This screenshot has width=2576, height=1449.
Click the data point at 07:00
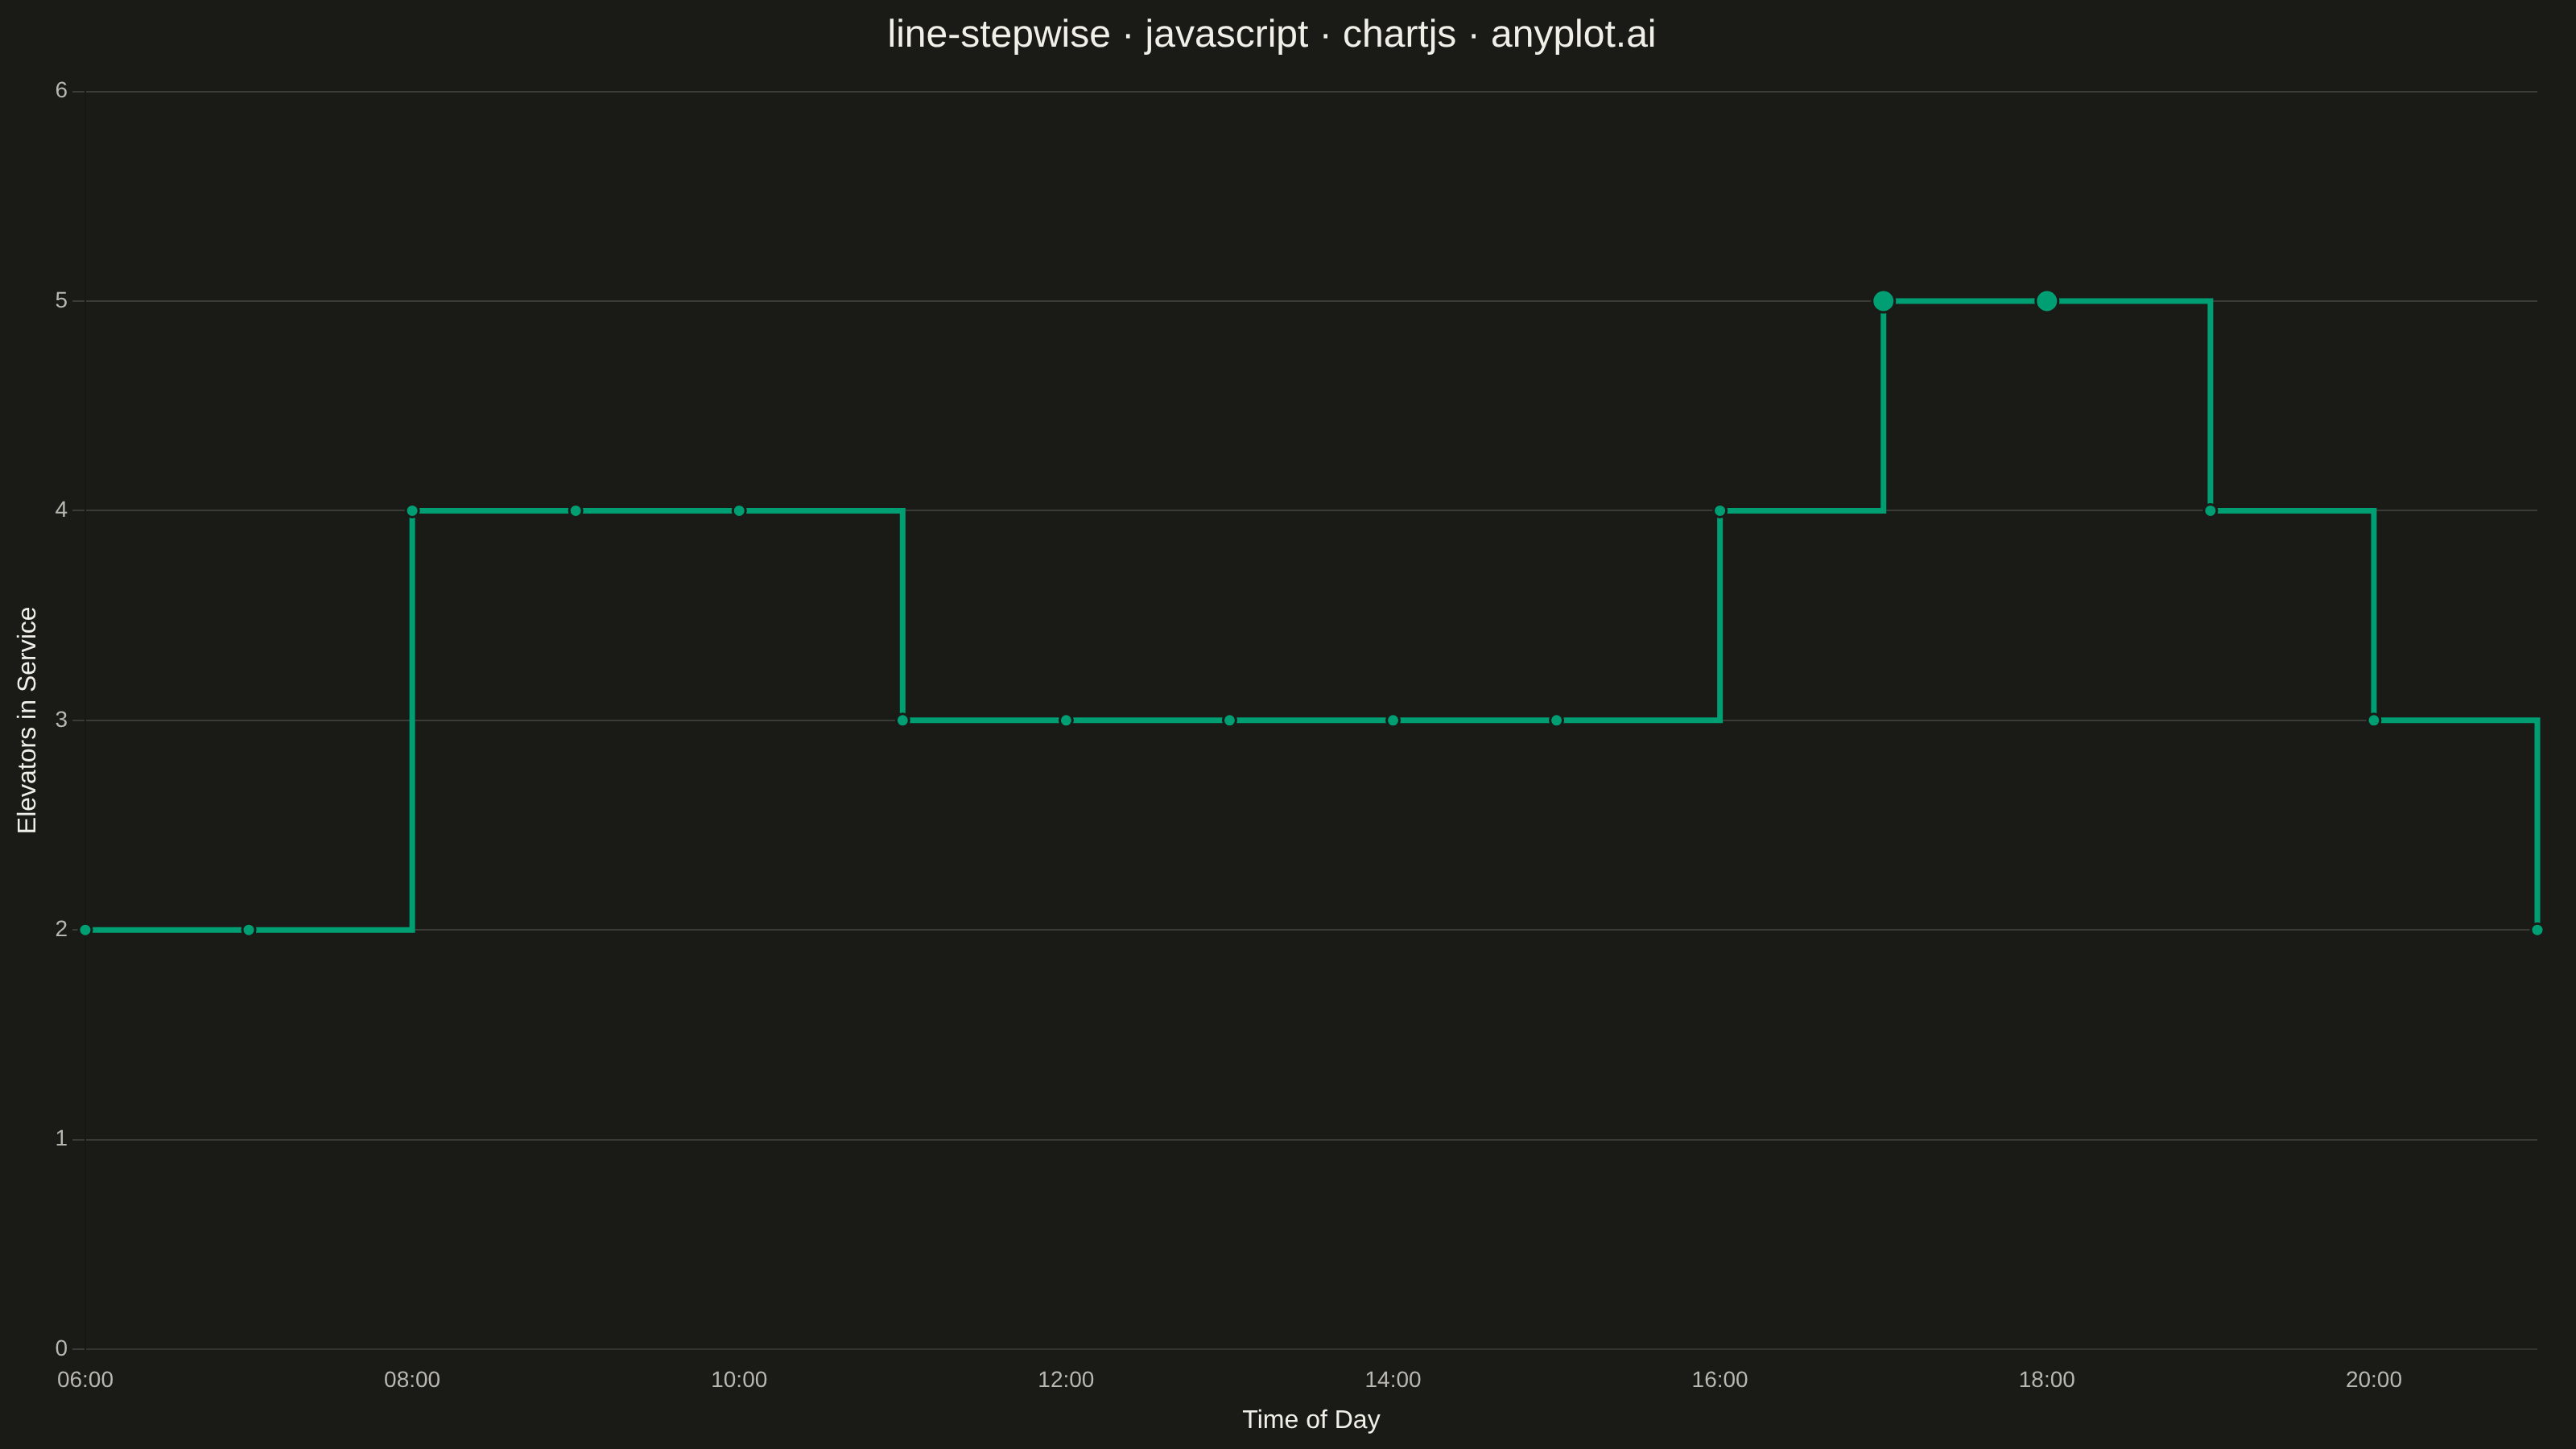click(249, 930)
